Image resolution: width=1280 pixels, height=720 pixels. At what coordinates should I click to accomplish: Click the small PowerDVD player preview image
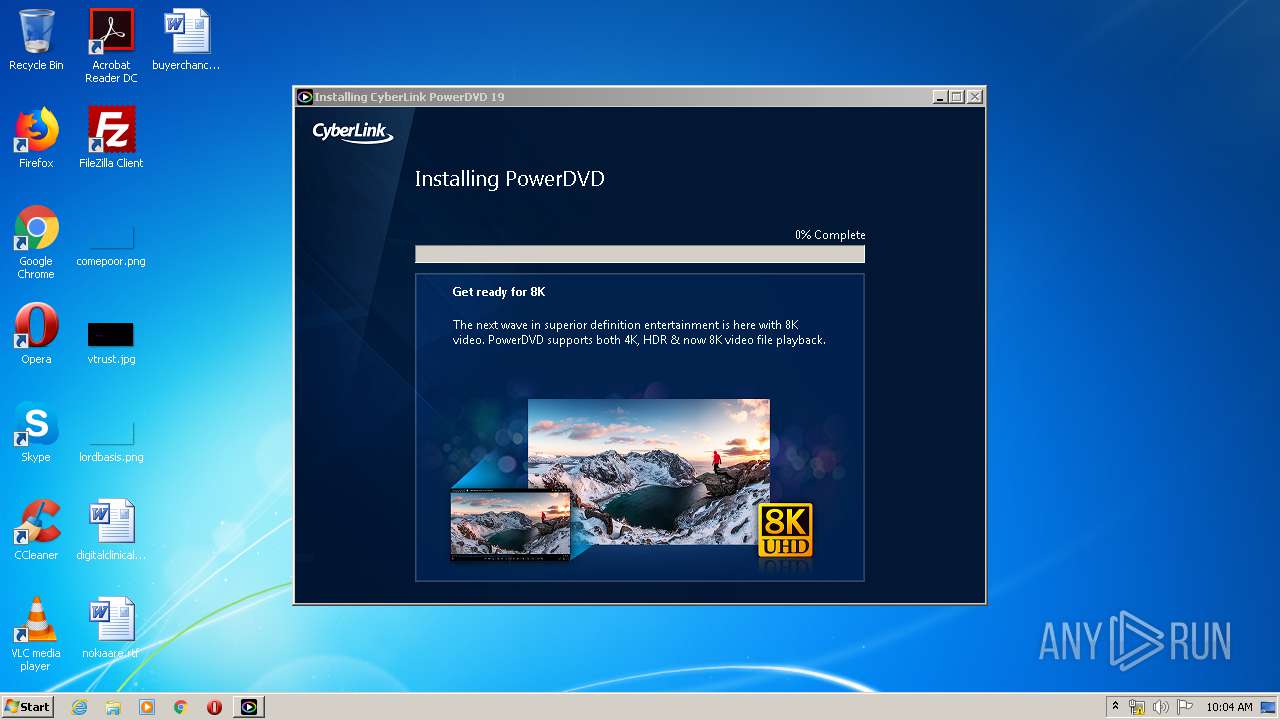click(510, 524)
